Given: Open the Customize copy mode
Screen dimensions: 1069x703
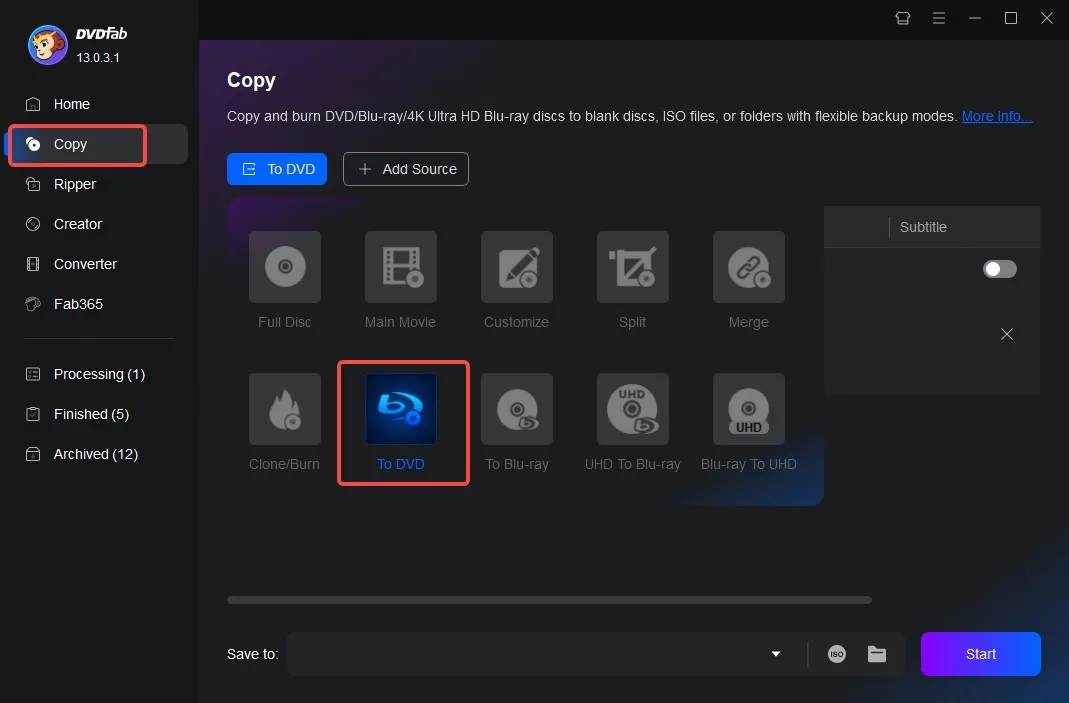Looking at the screenshot, I should (x=516, y=281).
